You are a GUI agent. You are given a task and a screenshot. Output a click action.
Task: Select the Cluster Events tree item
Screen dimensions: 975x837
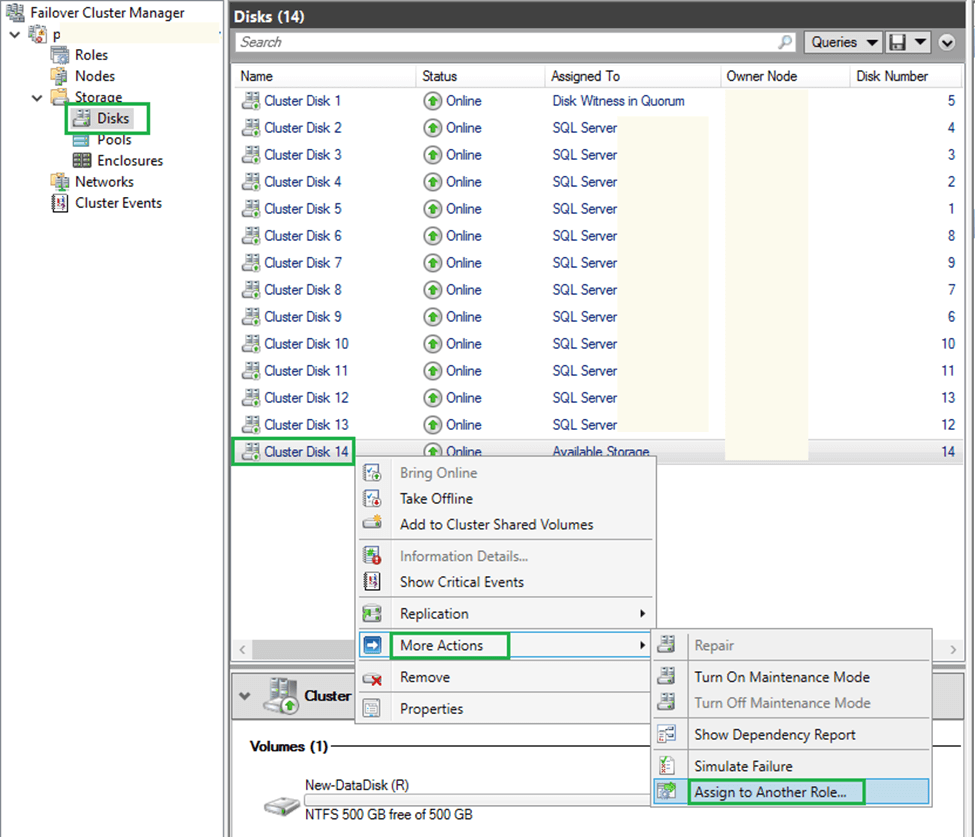pos(118,203)
